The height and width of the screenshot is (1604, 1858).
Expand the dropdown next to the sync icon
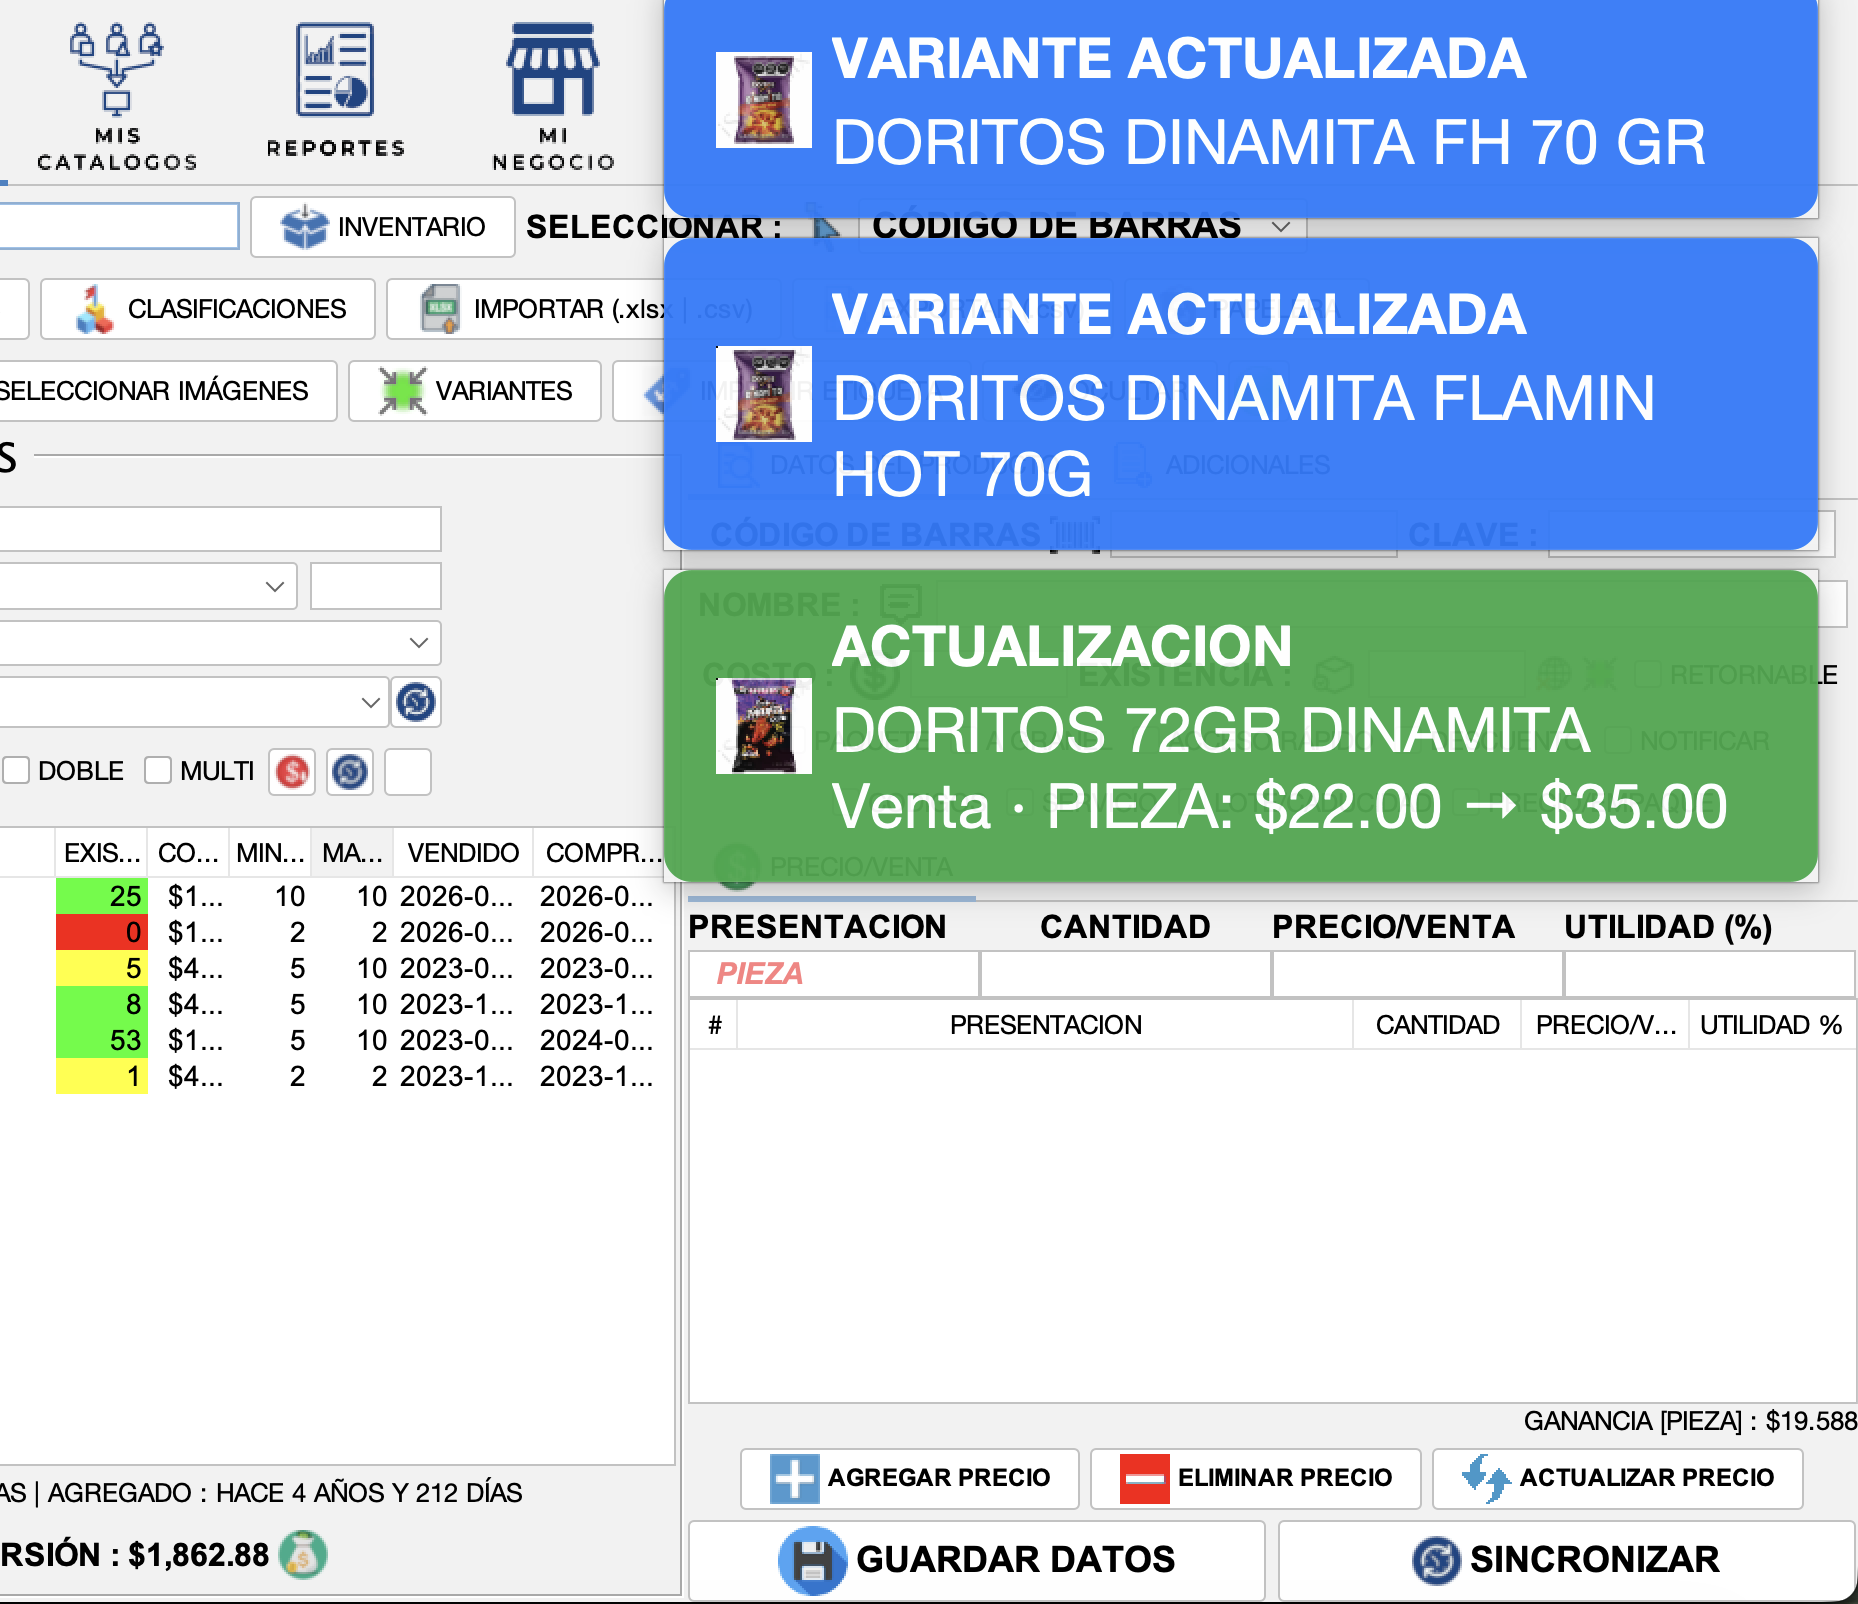pyautogui.click(x=193, y=702)
